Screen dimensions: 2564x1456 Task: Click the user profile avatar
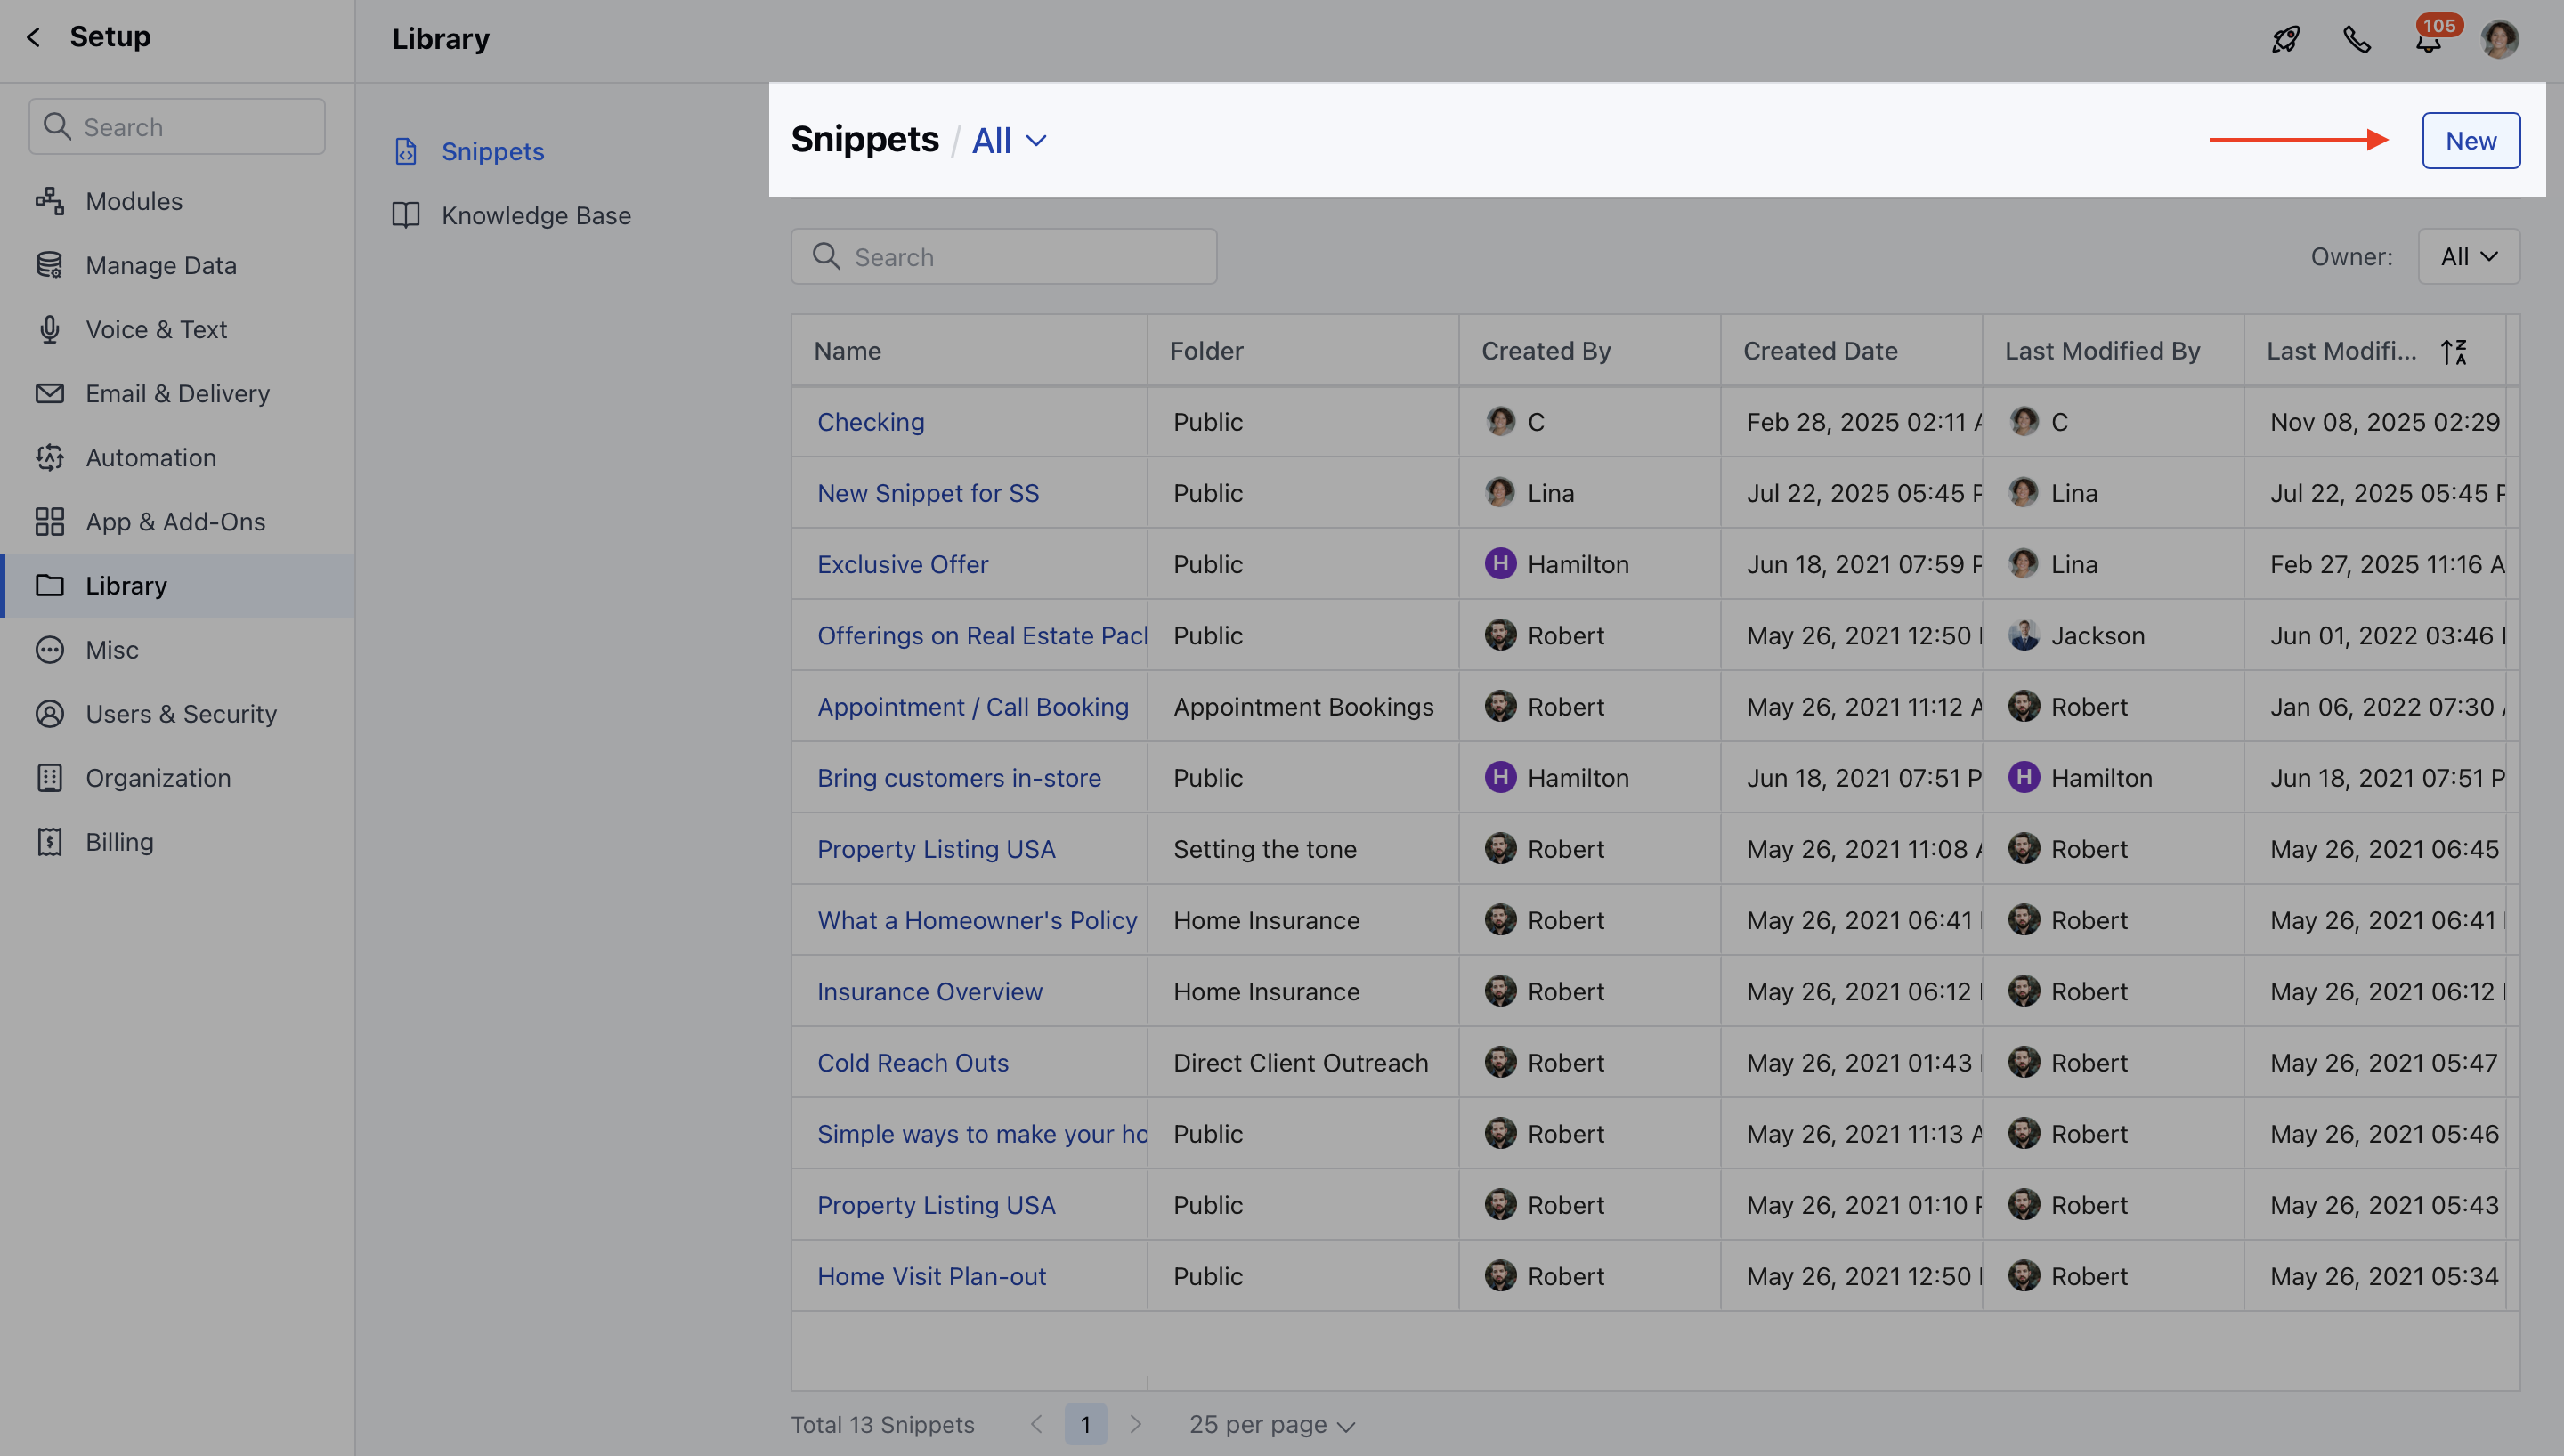2499,40
